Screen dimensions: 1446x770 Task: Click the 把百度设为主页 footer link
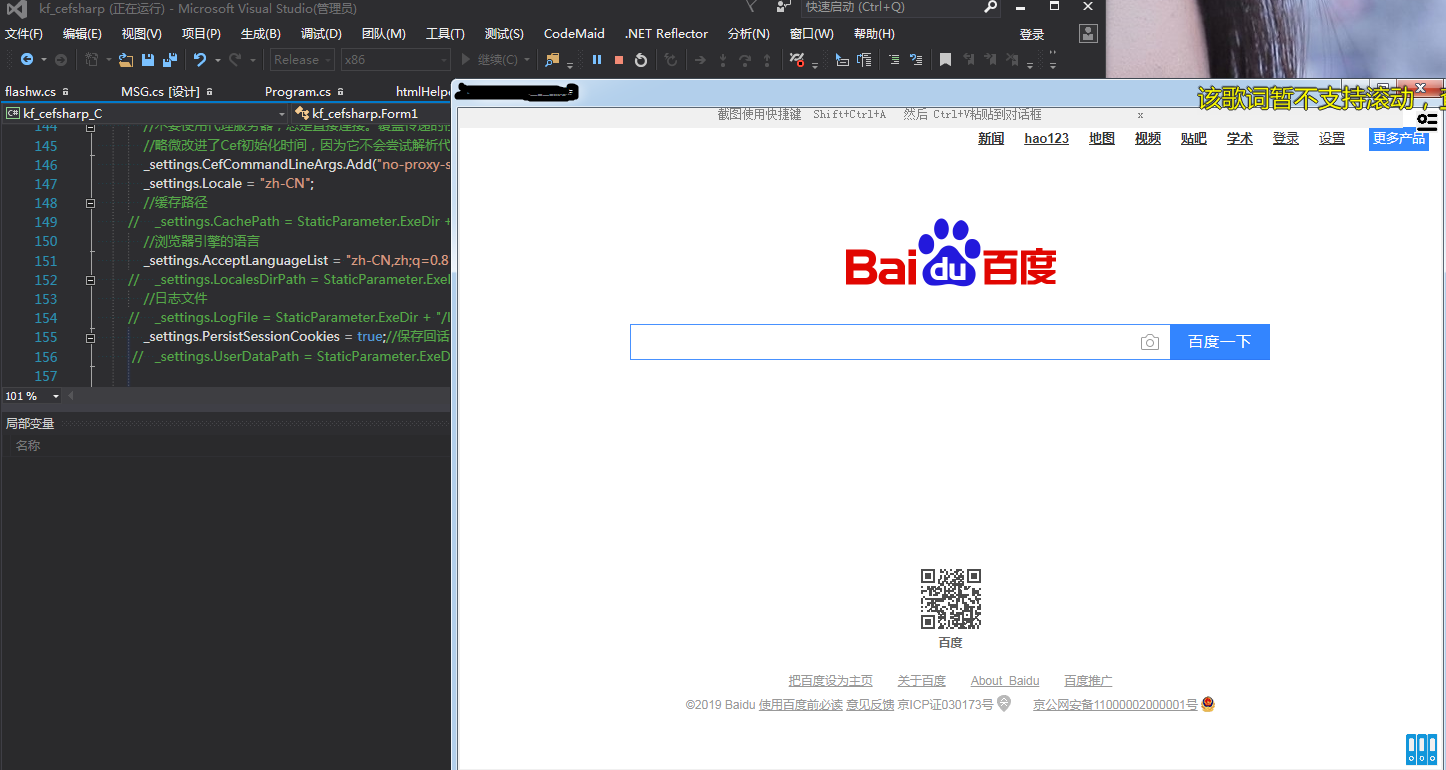point(830,681)
